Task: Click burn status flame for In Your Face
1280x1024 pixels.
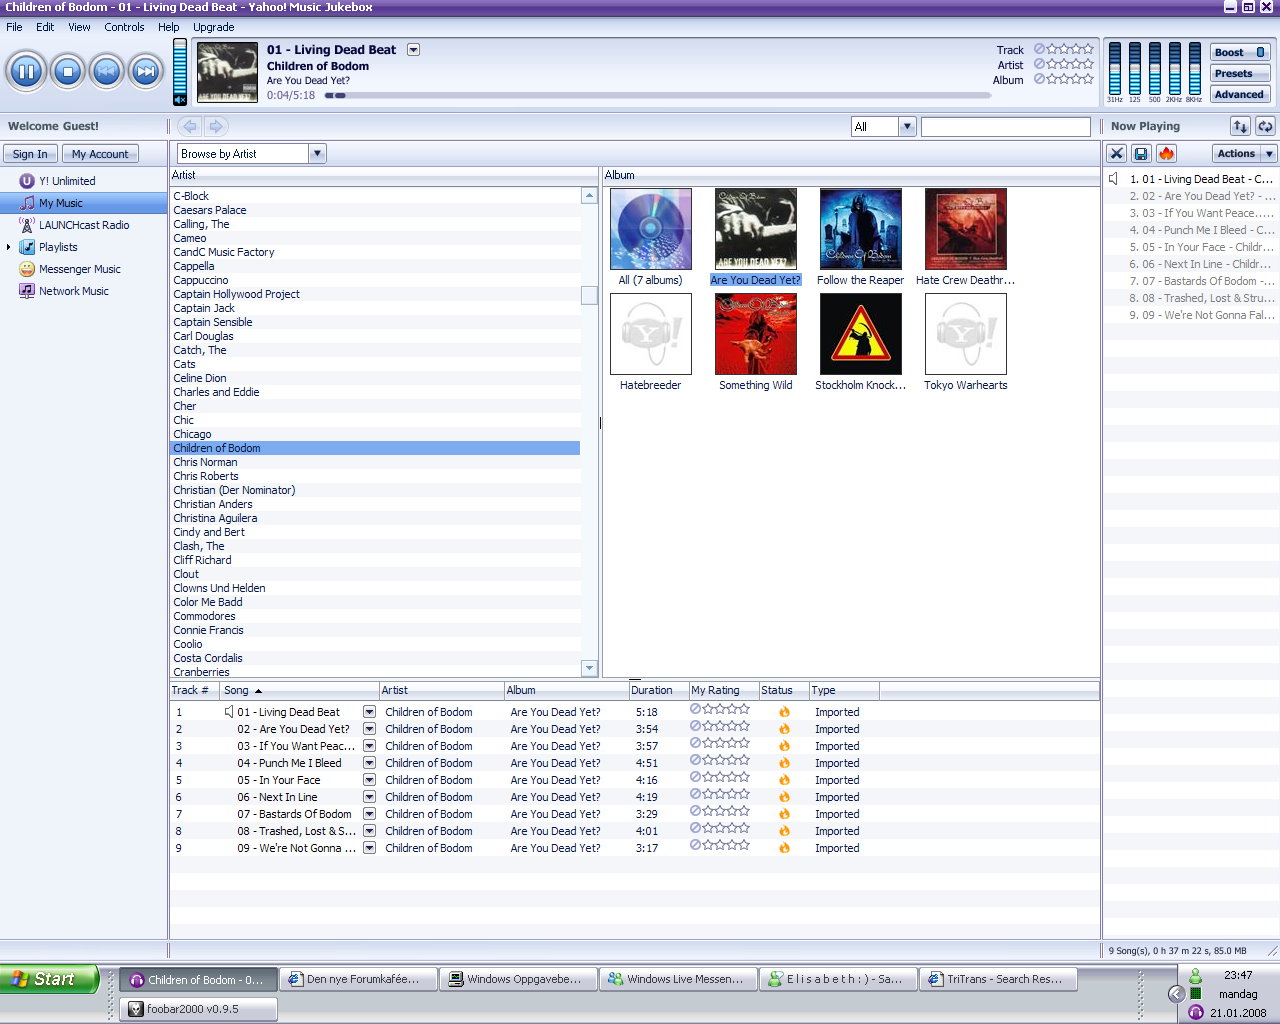Action: pos(784,780)
